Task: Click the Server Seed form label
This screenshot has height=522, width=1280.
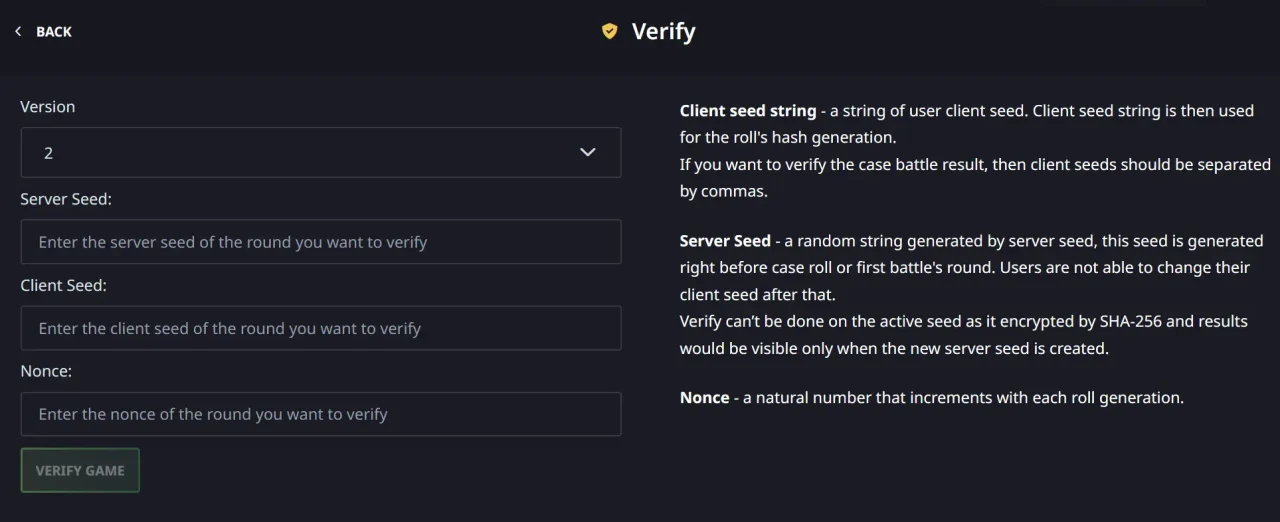Action: (66, 199)
